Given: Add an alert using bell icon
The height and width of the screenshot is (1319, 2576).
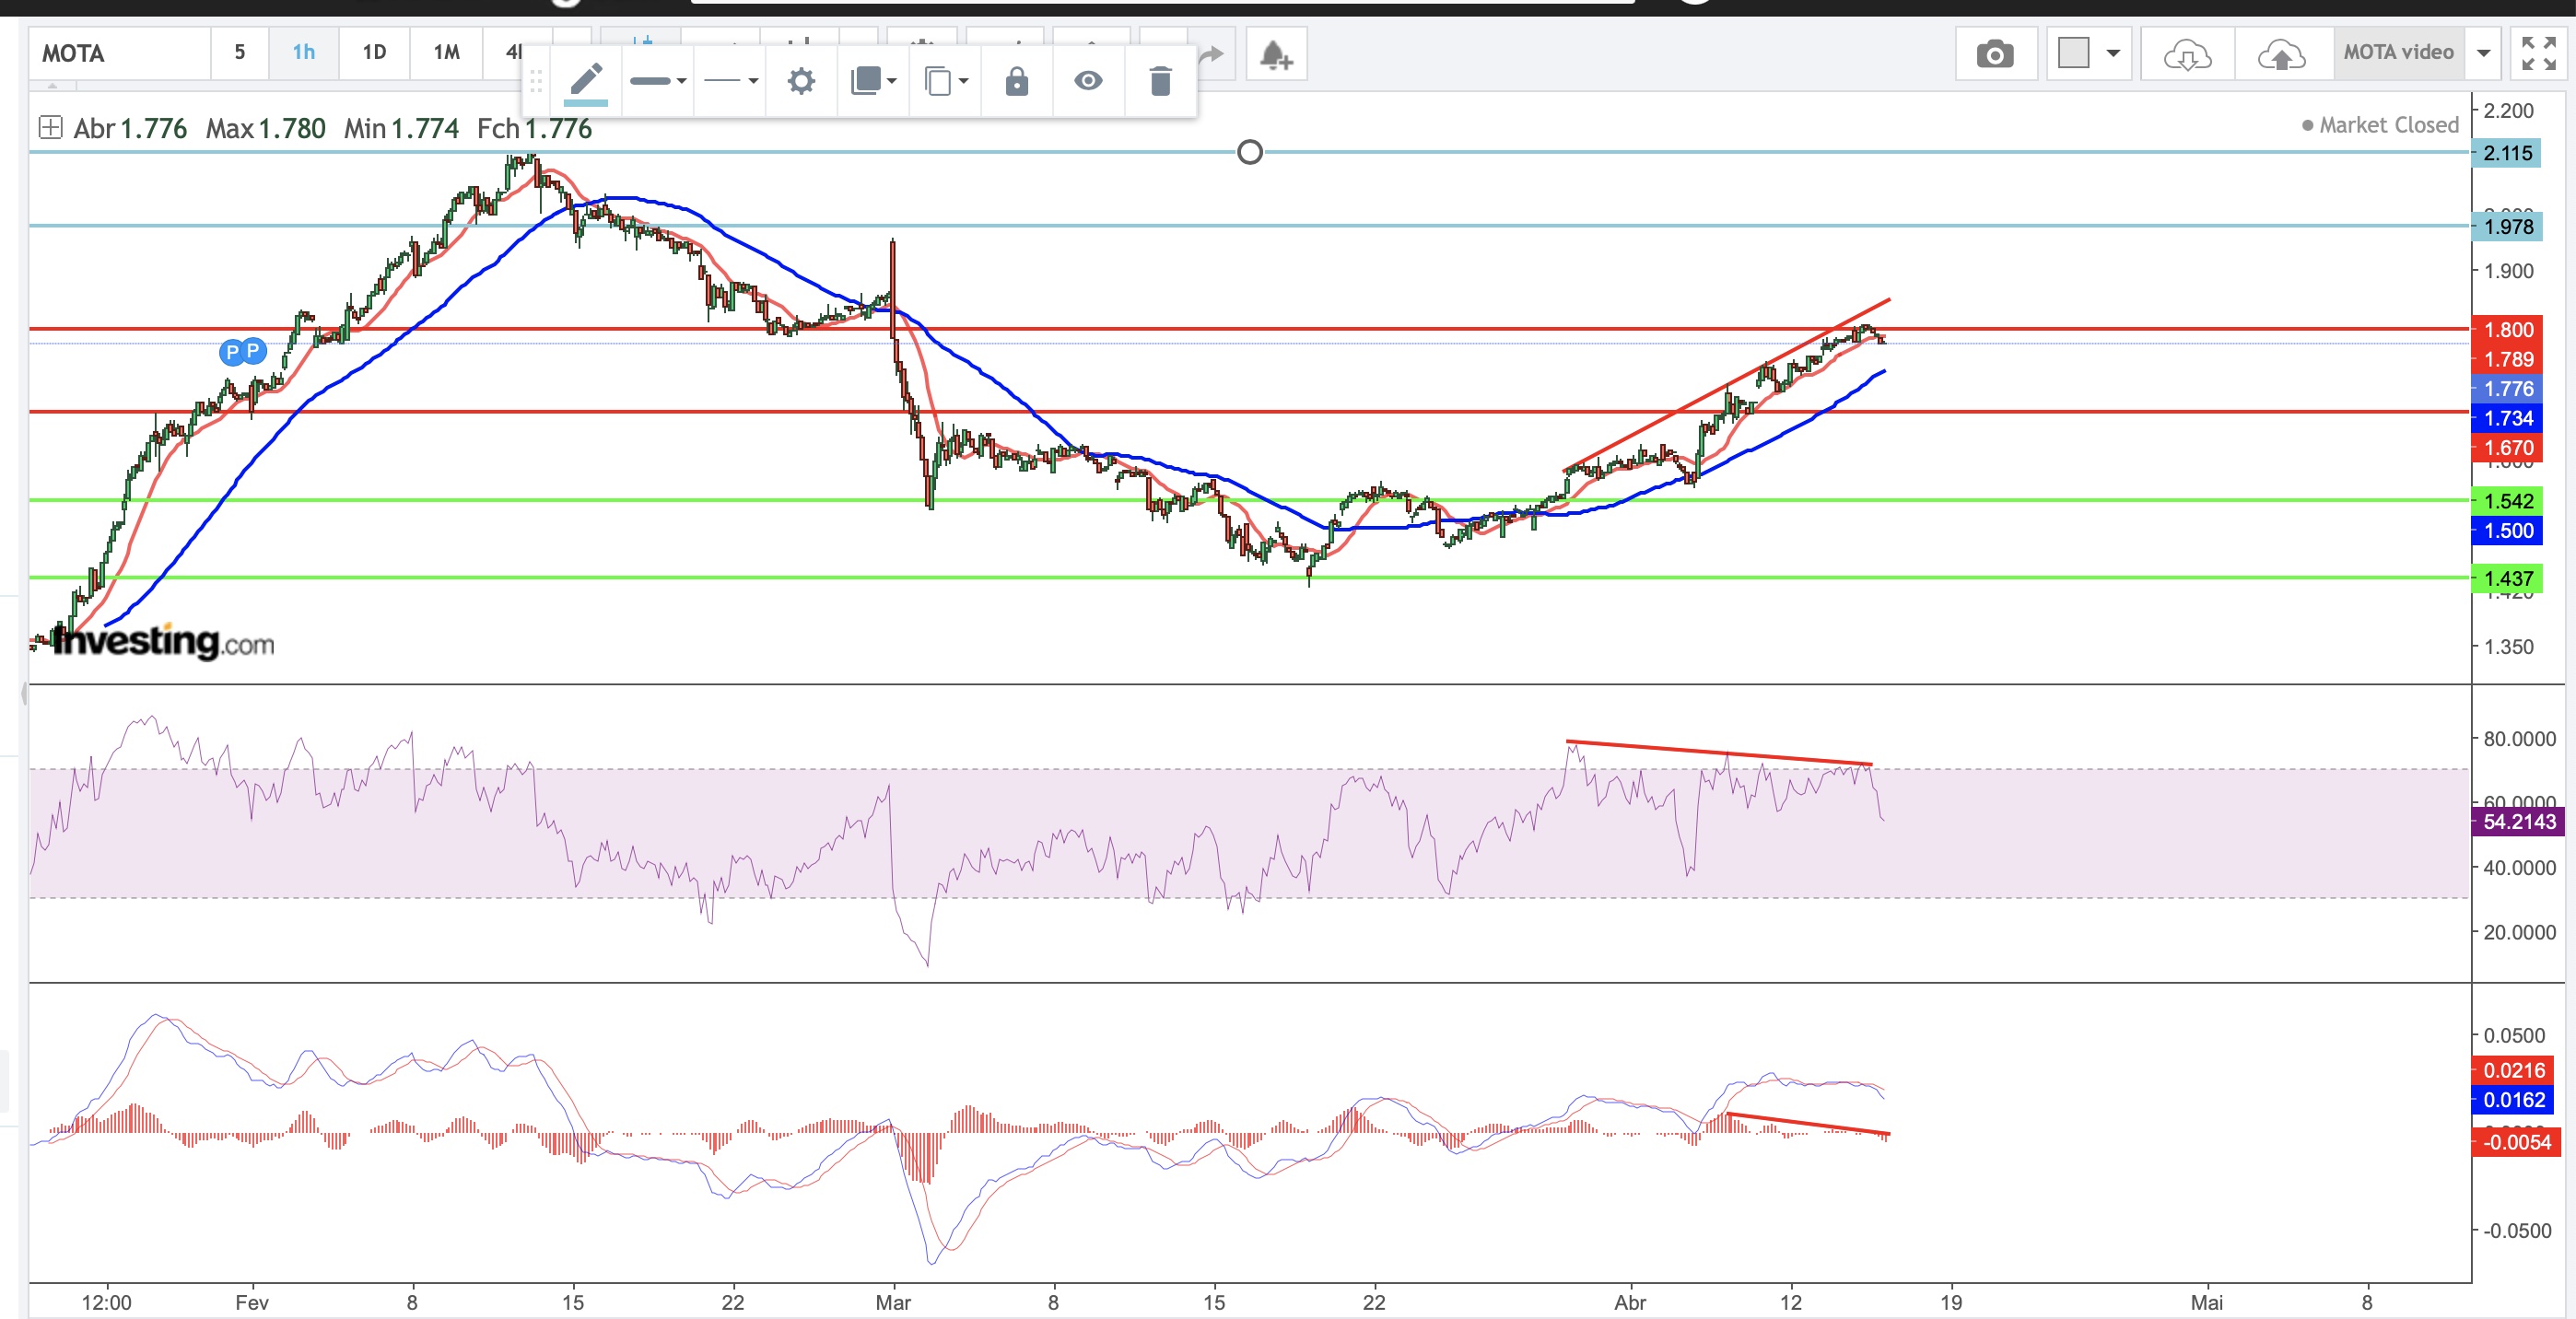Looking at the screenshot, I should tap(1275, 54).
